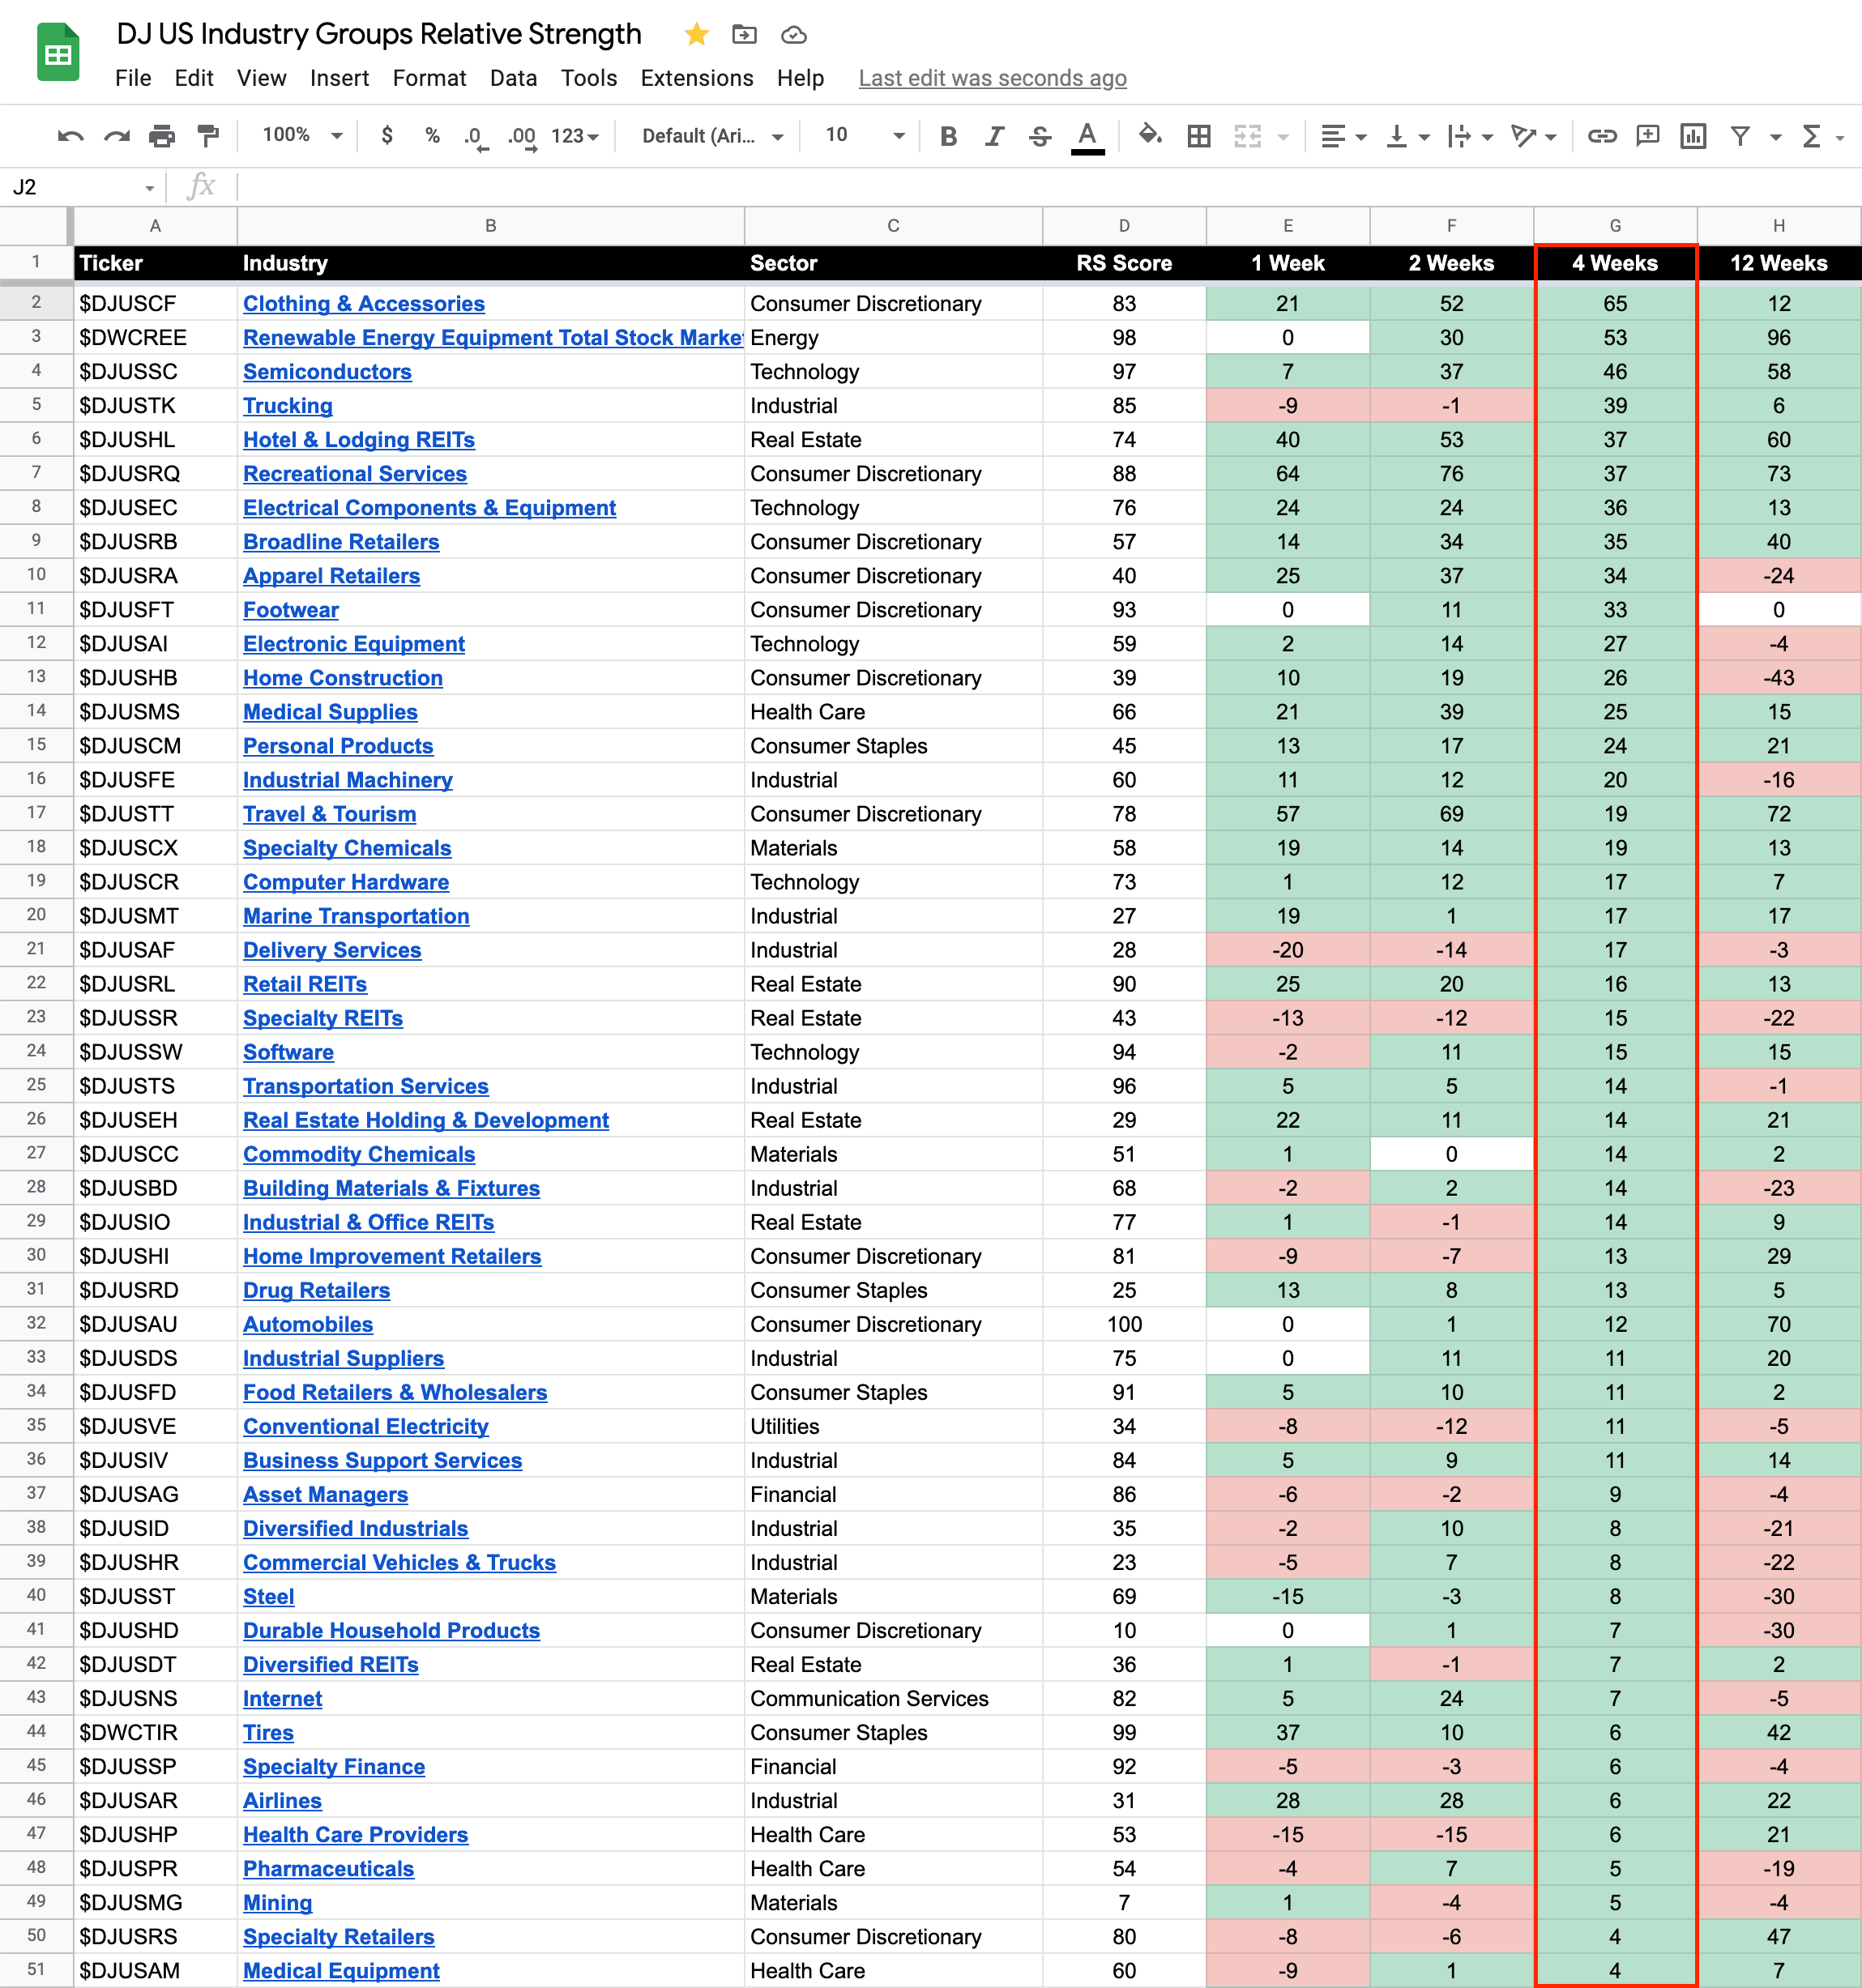The image size is (1862, 1988).
Task: Star this spreadsheet
Action: pyautogui.click(x=696, y=35)
